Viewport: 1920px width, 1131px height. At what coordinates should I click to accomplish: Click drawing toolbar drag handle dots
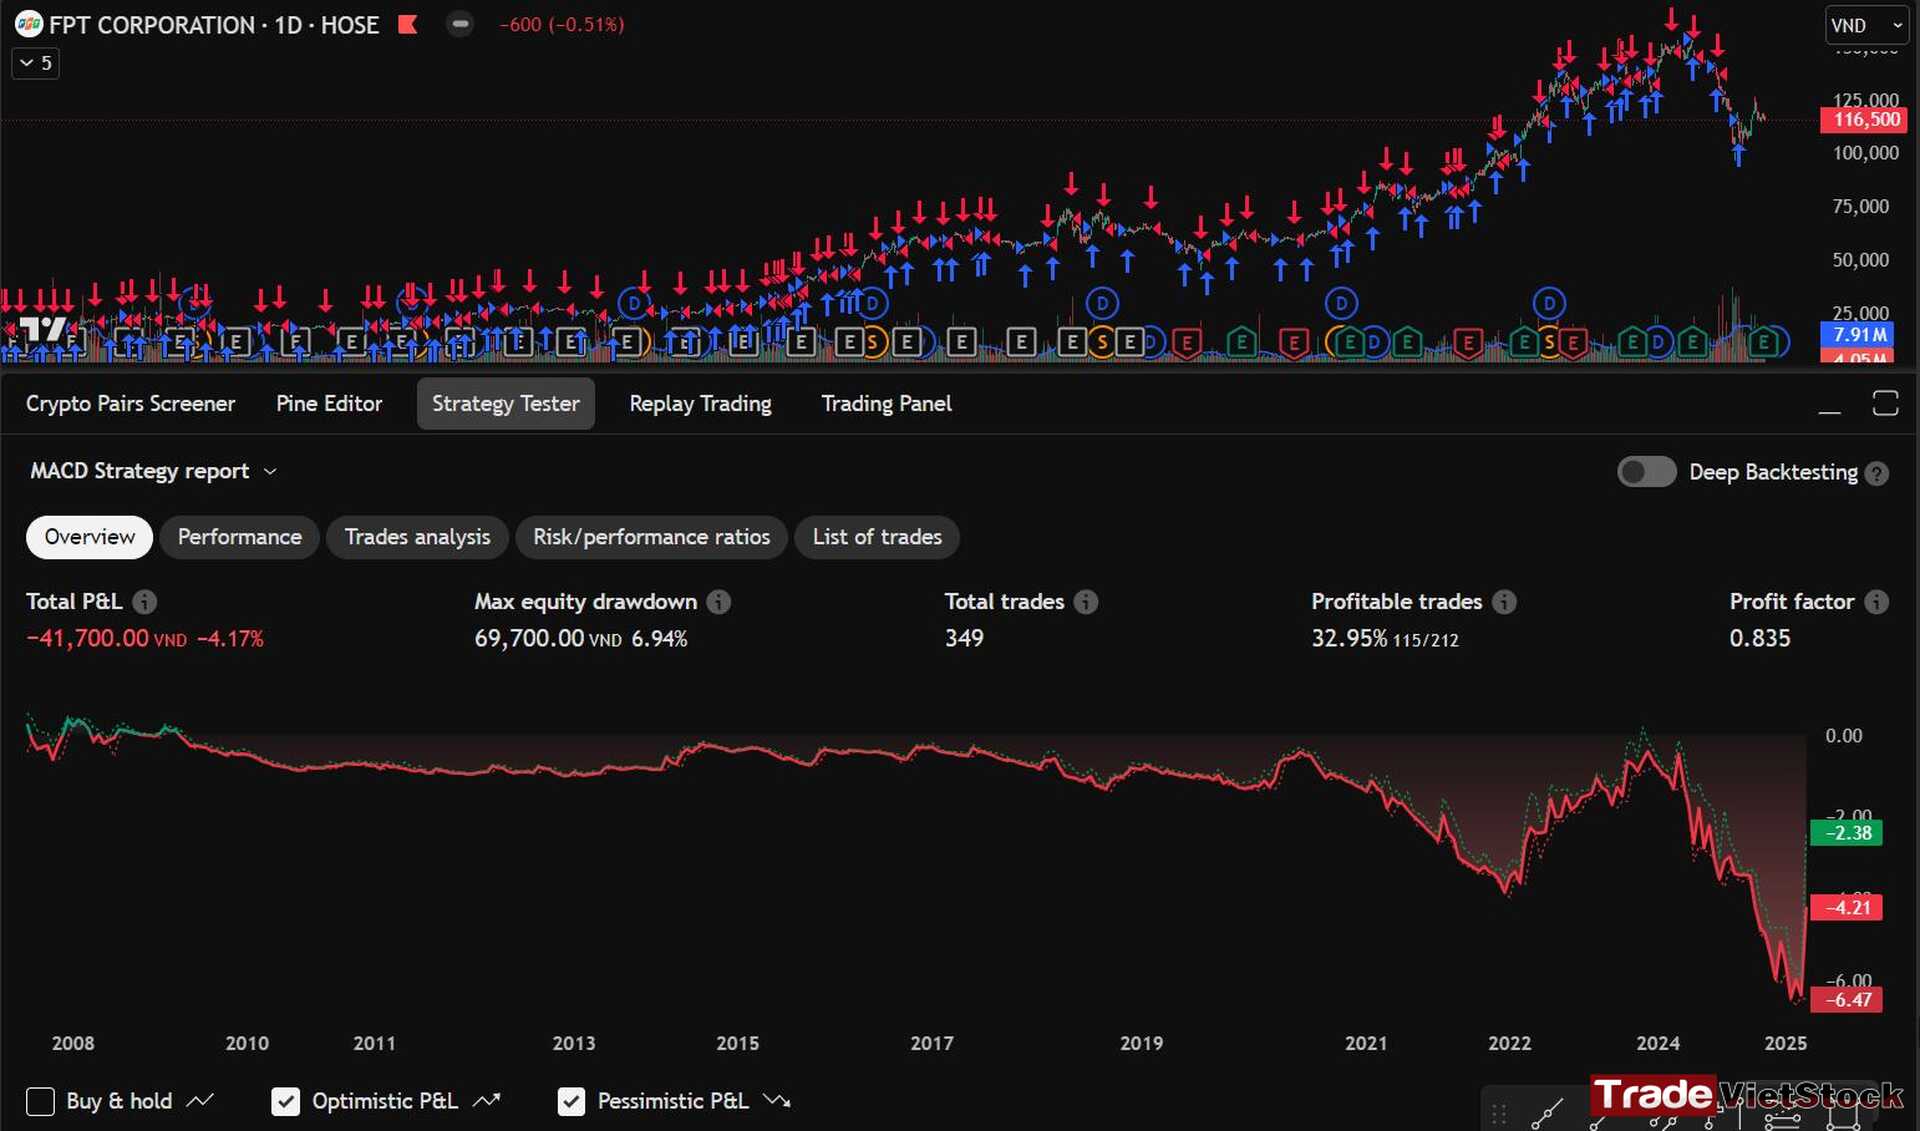pyautogui.click(x=1499, y=1113)
